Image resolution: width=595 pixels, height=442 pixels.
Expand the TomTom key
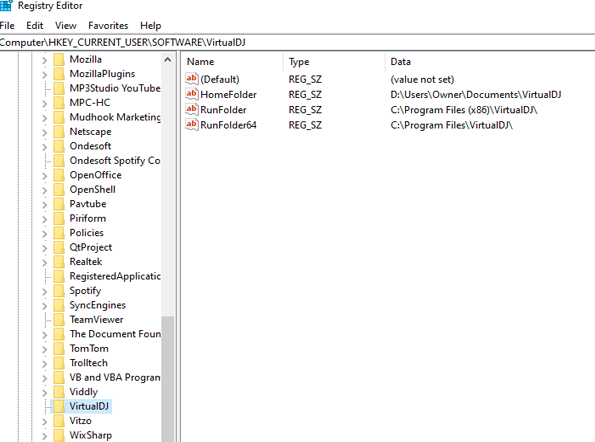pyautogui.click(x=44, y=349)
